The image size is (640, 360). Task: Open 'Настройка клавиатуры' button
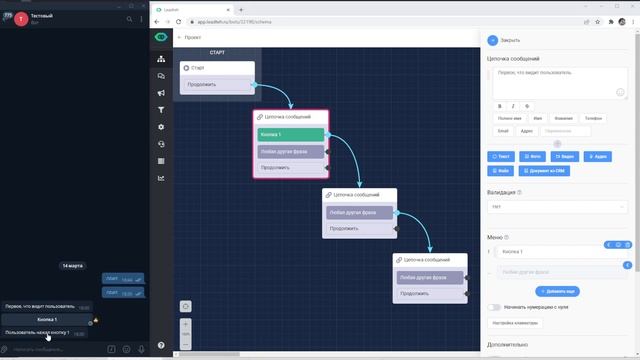coord(515,323)
